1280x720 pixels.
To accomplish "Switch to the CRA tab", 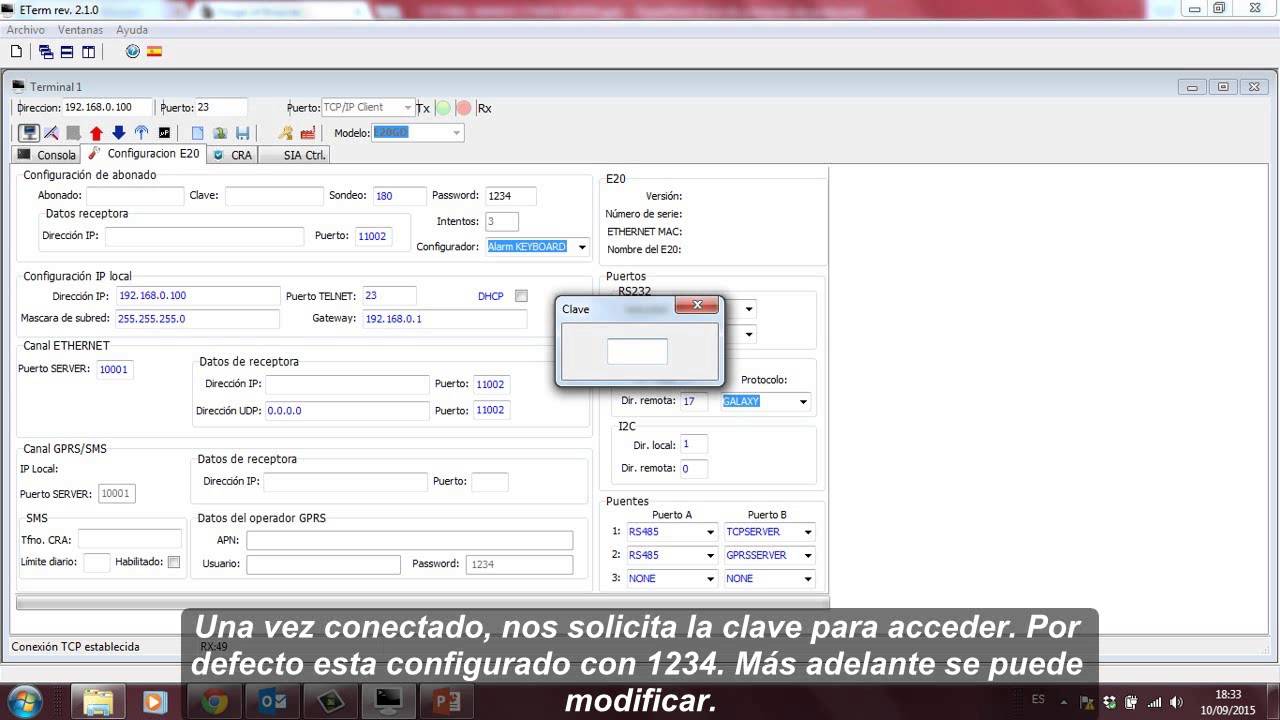I will [233, 155].
